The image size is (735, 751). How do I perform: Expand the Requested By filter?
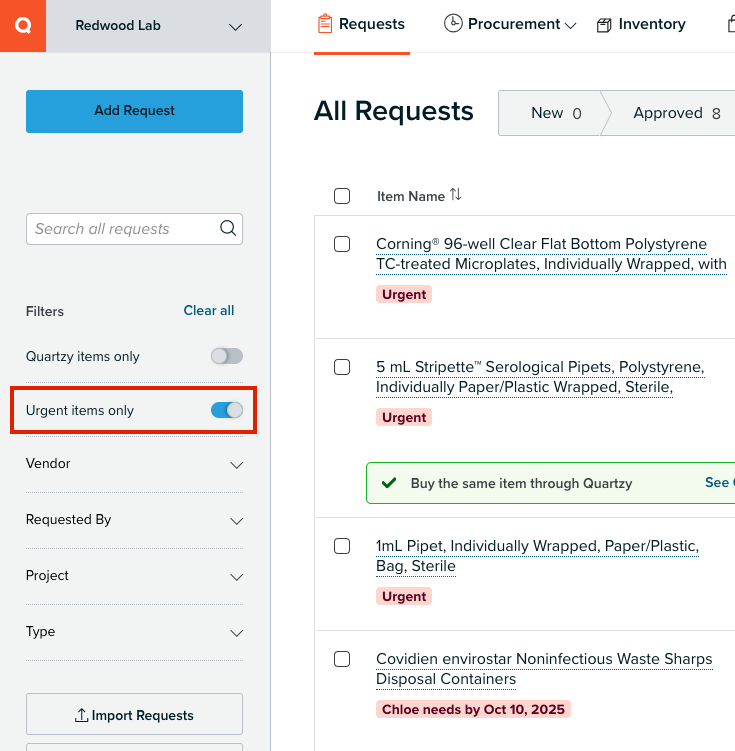click(135, 520)
